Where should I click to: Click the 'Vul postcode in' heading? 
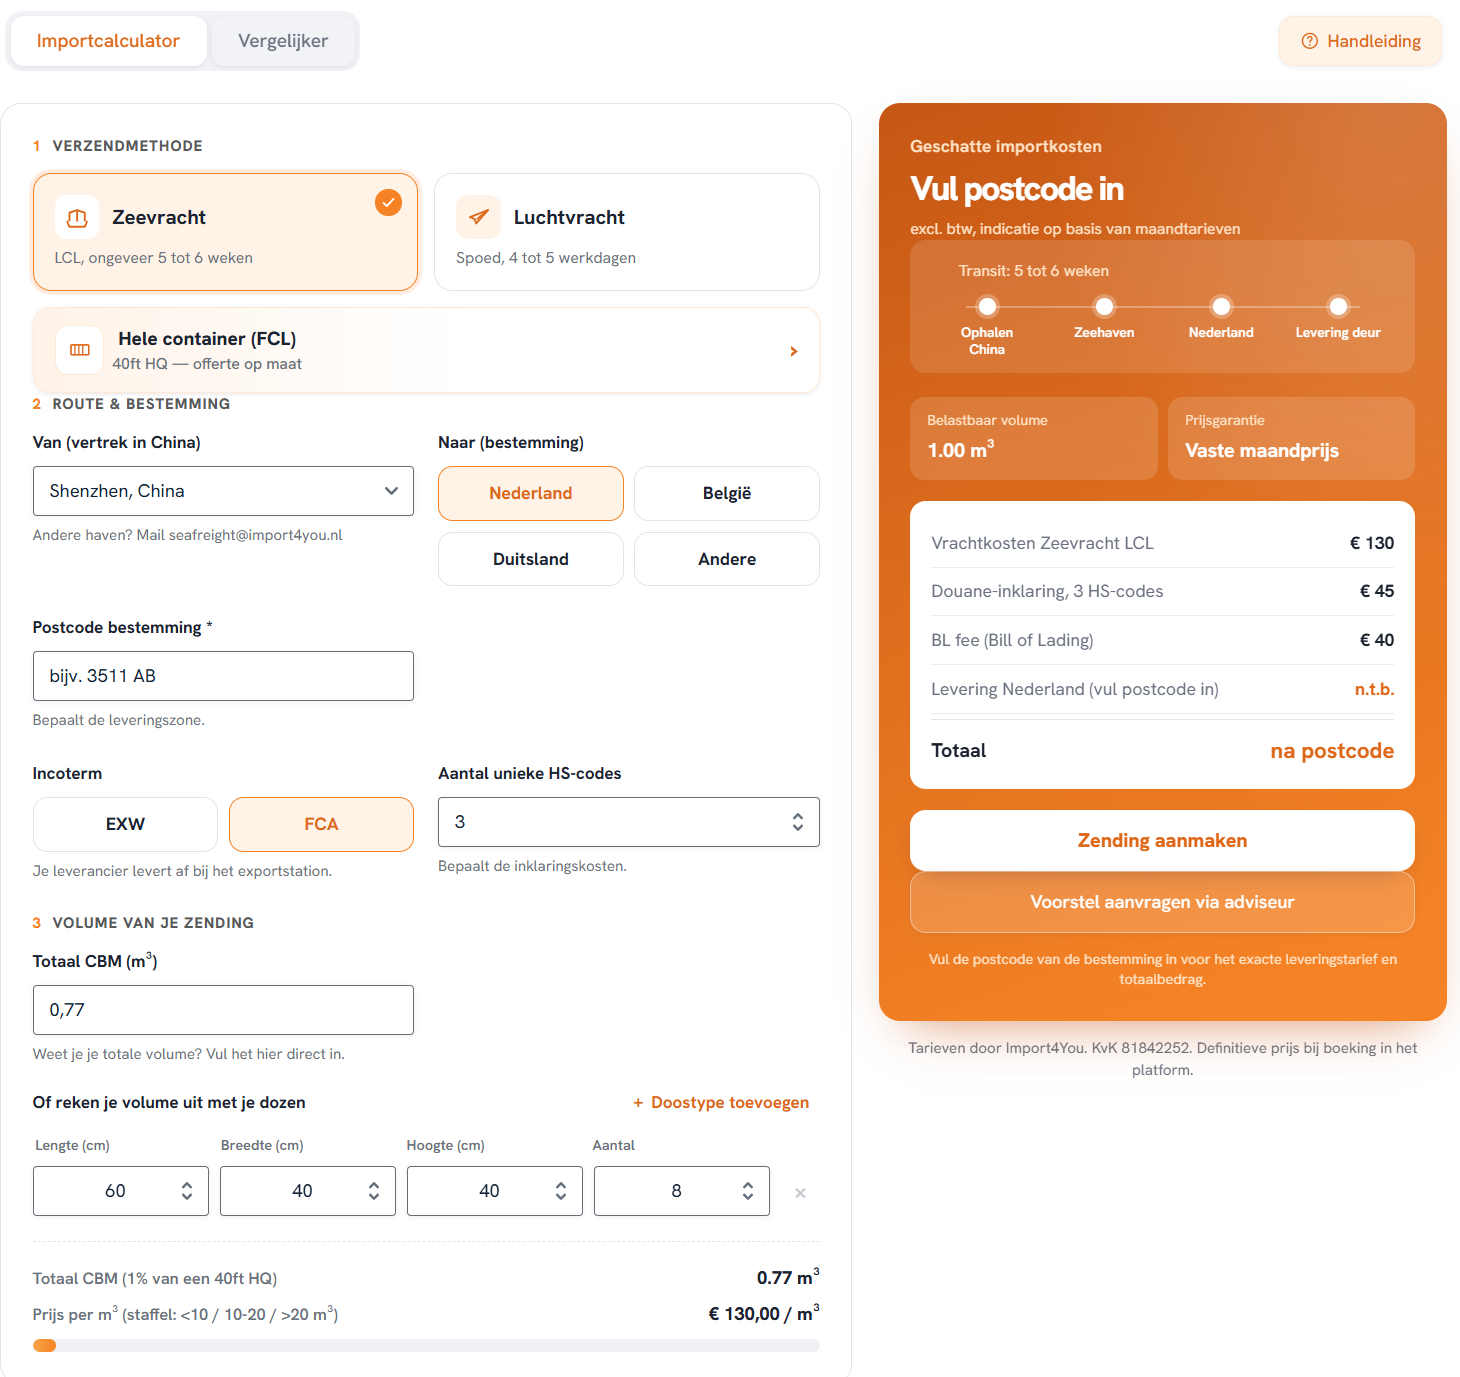[1017, 189]
